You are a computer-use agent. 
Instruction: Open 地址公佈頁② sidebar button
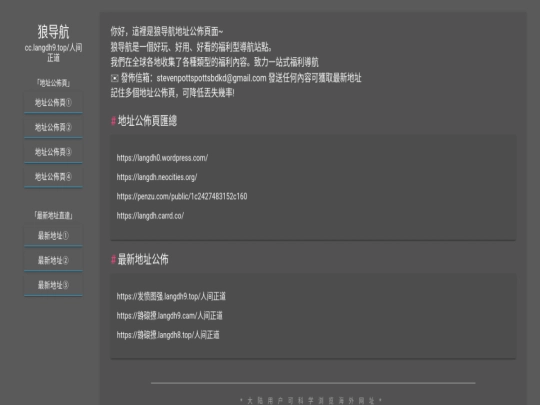pos(53,127)
